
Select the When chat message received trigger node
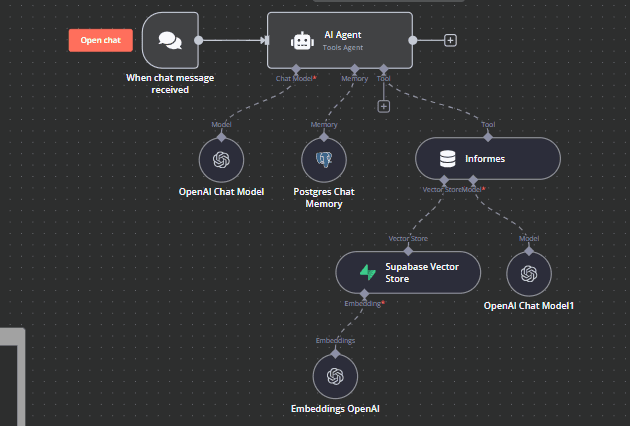(x=170, y=40)
